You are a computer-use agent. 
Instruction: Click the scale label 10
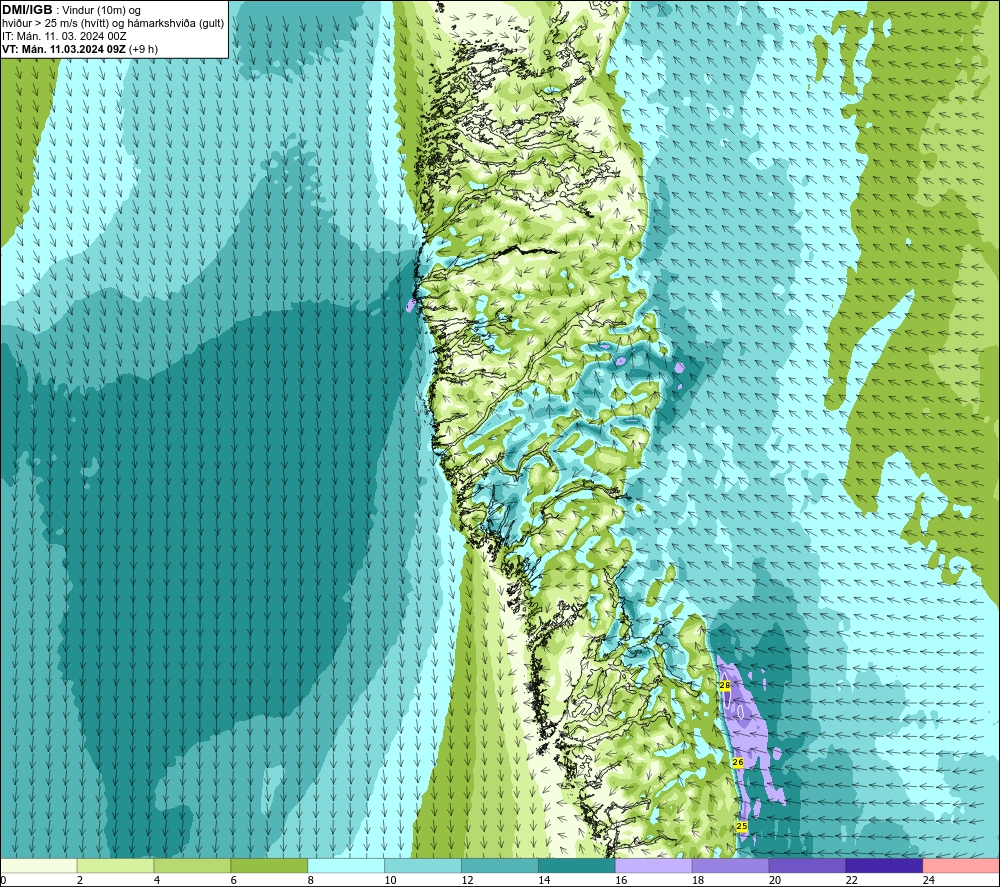pyautogui.click(x=390, y=880)
